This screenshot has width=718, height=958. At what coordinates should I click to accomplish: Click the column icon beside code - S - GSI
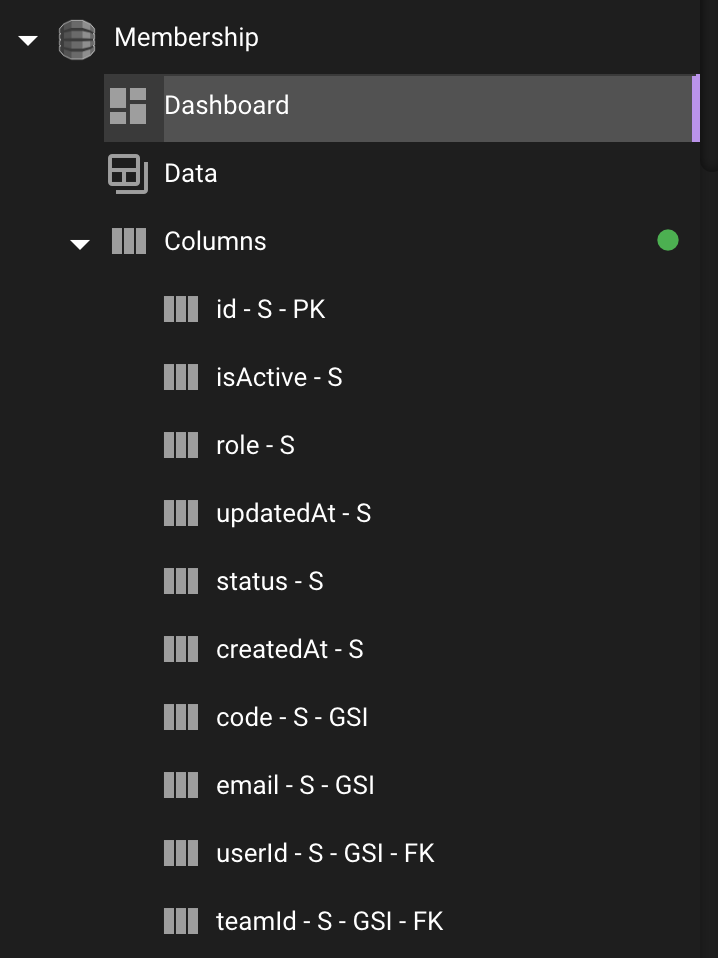181,717
